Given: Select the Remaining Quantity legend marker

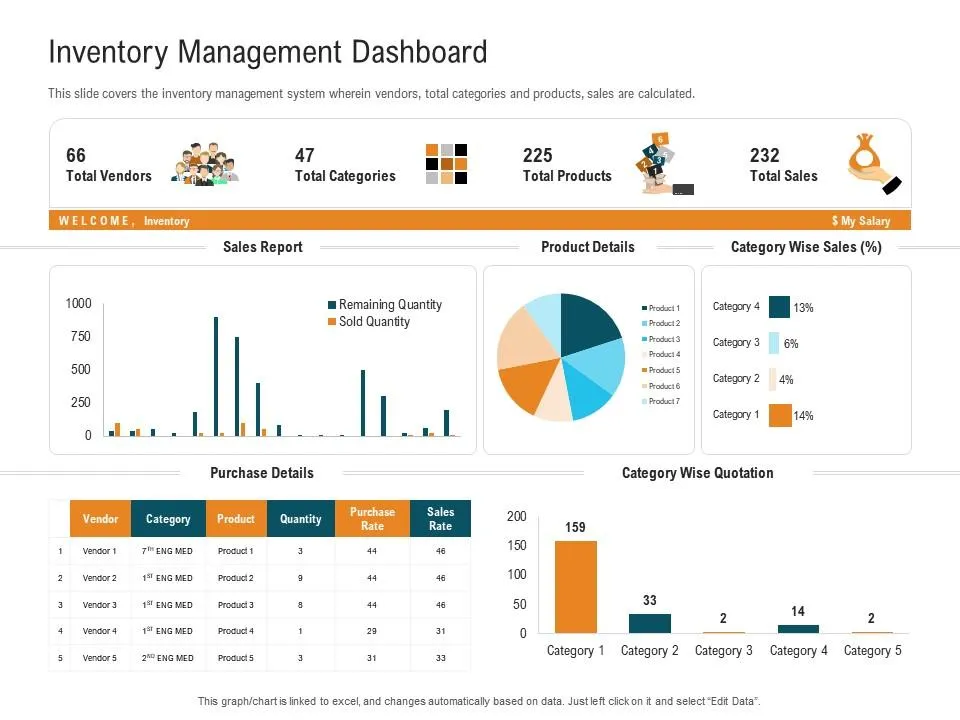Looking at the screenshot, I should click(332, 305).
